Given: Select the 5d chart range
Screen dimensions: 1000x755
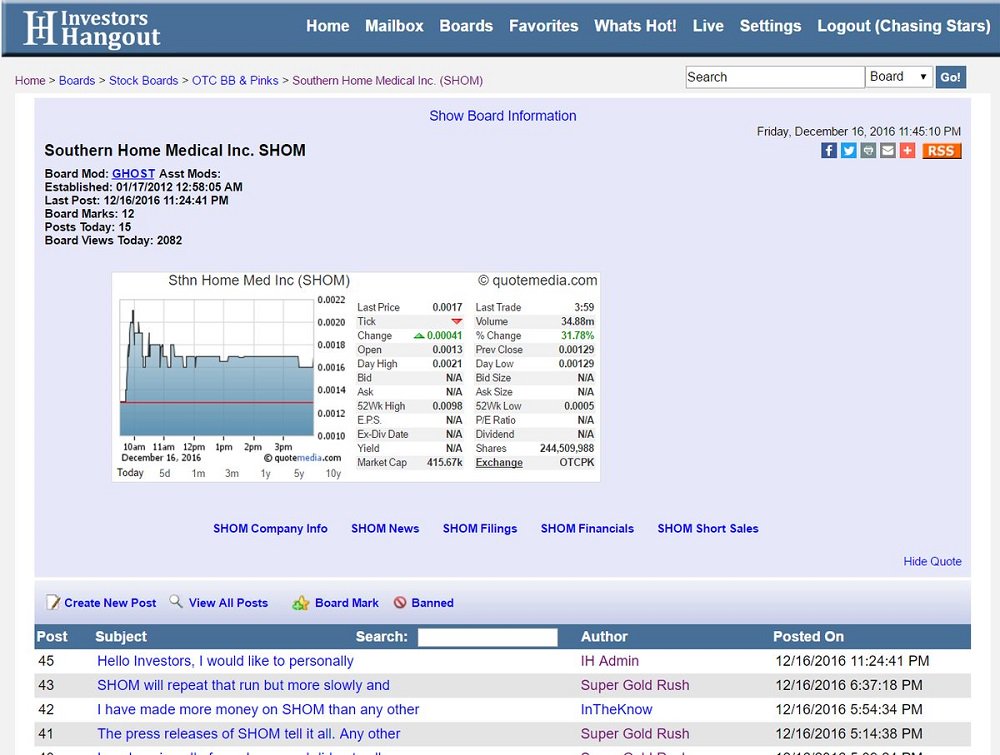Looking at the screenshot, I should coord(165,473).
